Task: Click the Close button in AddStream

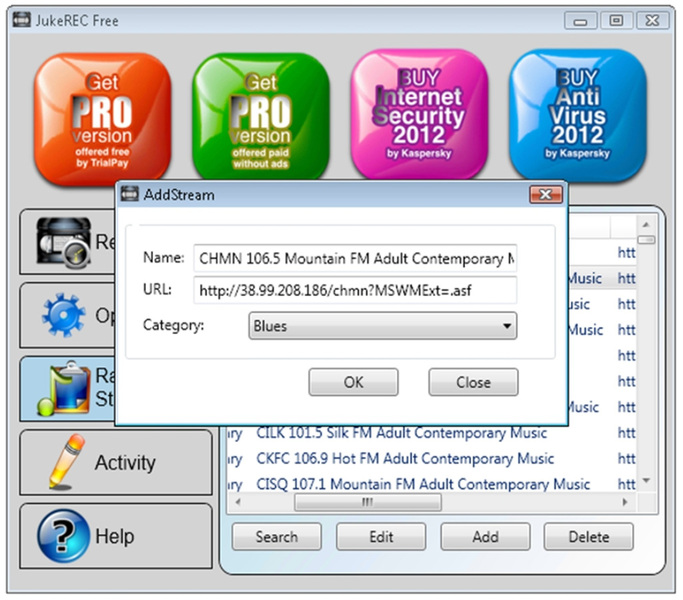Action: (x=473, y=382)
